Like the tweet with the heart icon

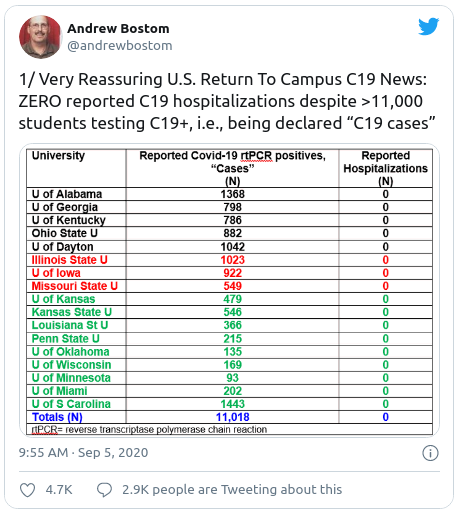point(27,490)
